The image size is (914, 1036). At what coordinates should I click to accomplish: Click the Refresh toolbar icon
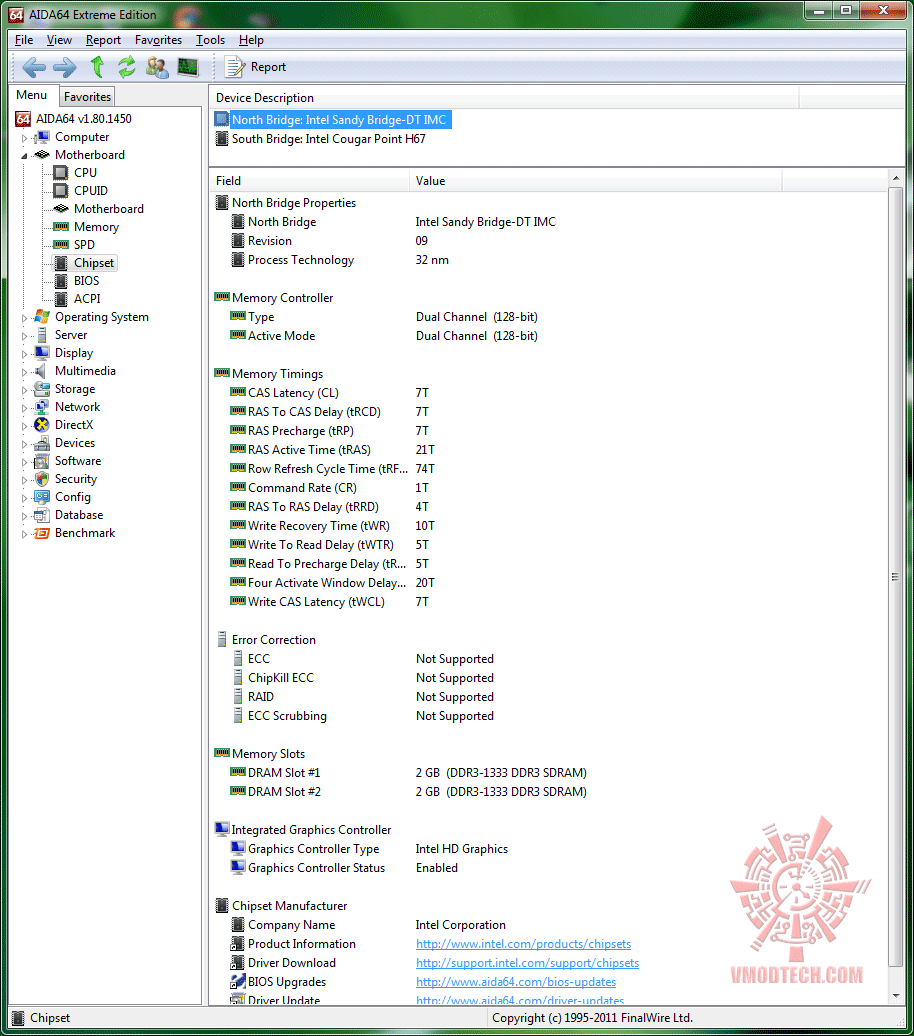click(x=126, y=67)
